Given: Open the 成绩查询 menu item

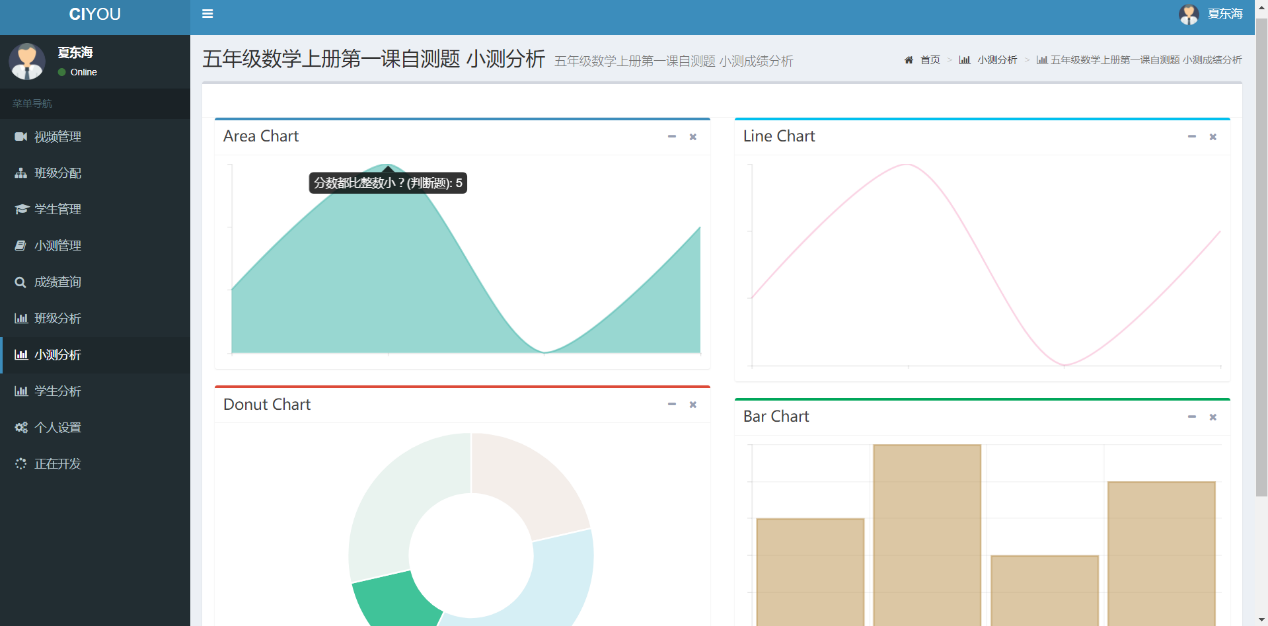Looking at the screenshot, I should pyautogui.click(x=95, y=282).
